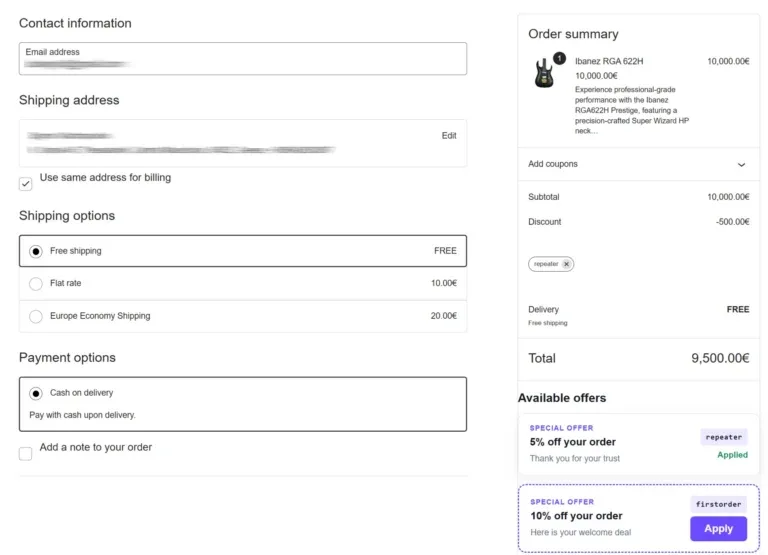The image size is (768, 555).
Task: Expand the Add coupons chevron
Action: click(x=741, y=165)
